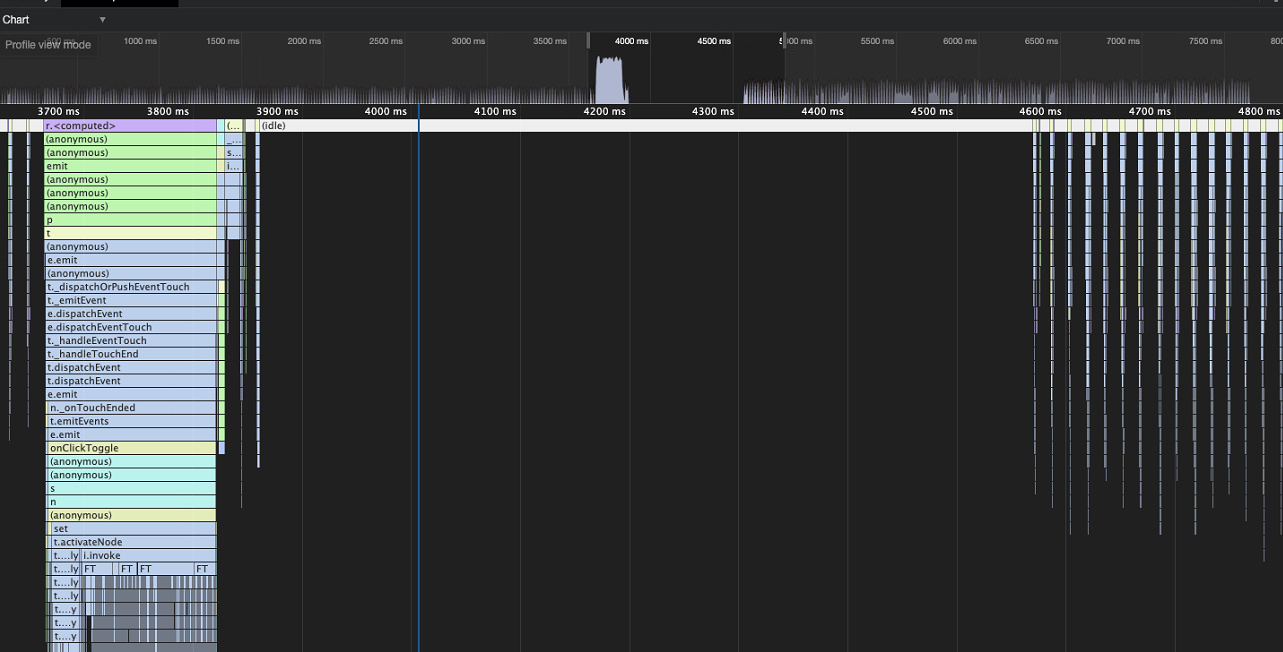Image resolution: width=1283 pixels, height=652 pixels.
Task: Click the 6000 ms overview marker
Action: (959, 41)
